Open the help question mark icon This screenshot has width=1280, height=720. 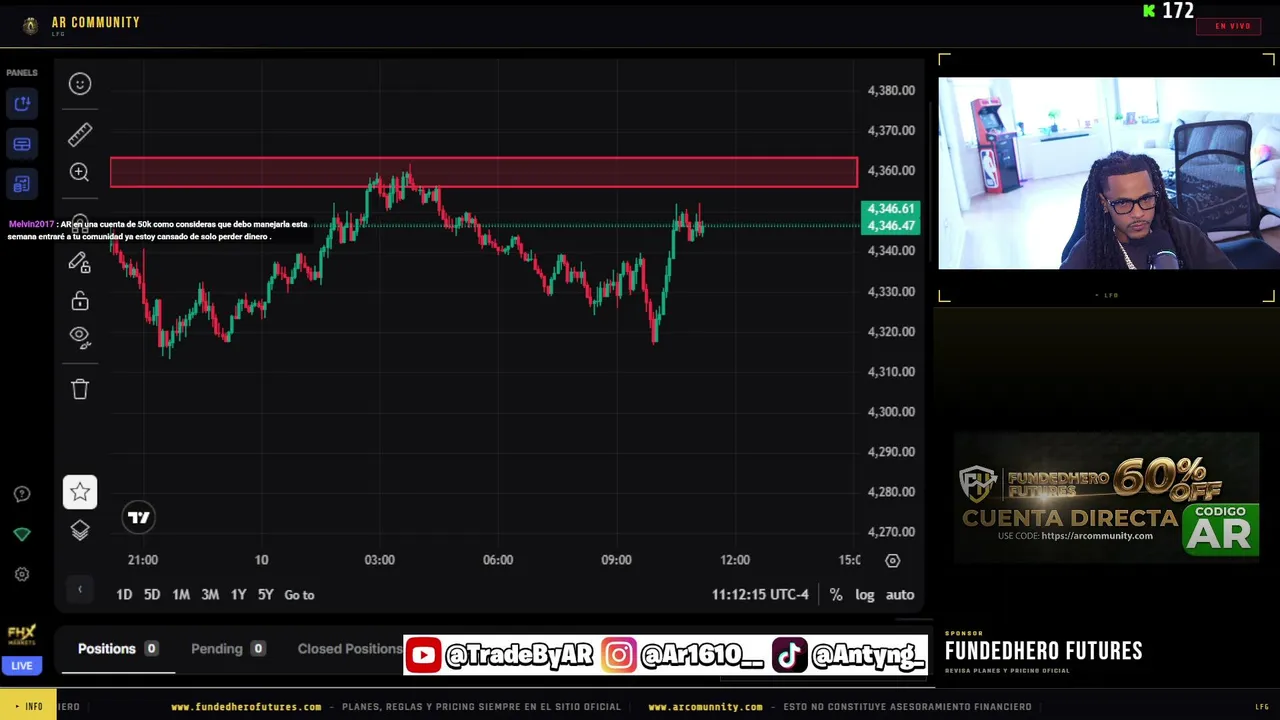(x=22, y=494)
